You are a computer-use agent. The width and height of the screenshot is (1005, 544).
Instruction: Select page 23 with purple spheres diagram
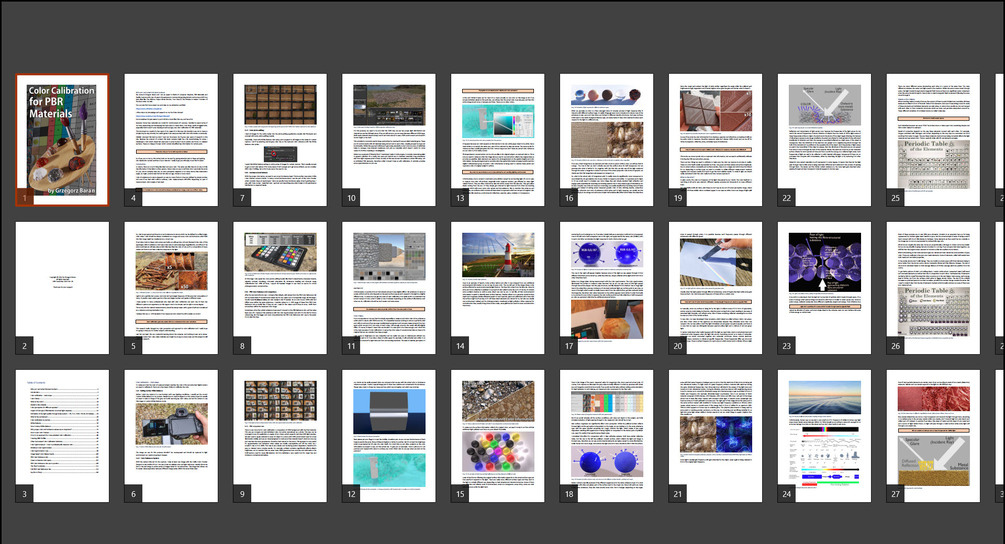pyautogui.click(x=824, y=288)
